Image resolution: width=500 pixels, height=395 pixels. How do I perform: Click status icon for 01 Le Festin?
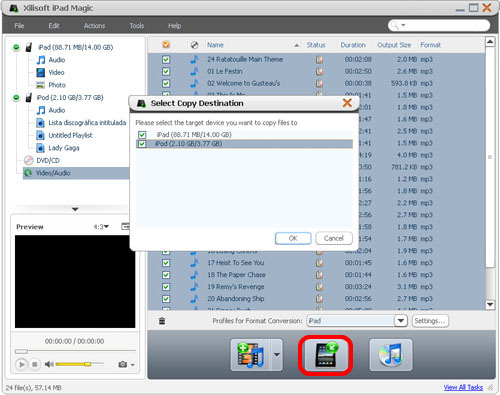click(319, 71)
